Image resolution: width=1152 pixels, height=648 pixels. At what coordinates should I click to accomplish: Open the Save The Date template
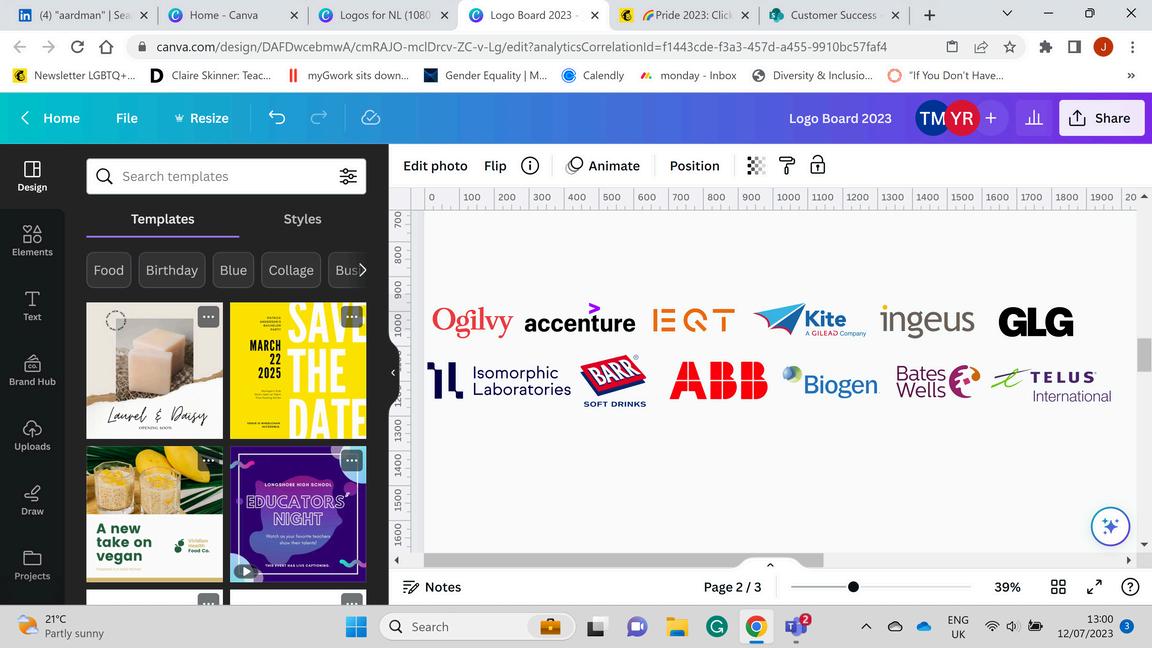tap(298, 370)
